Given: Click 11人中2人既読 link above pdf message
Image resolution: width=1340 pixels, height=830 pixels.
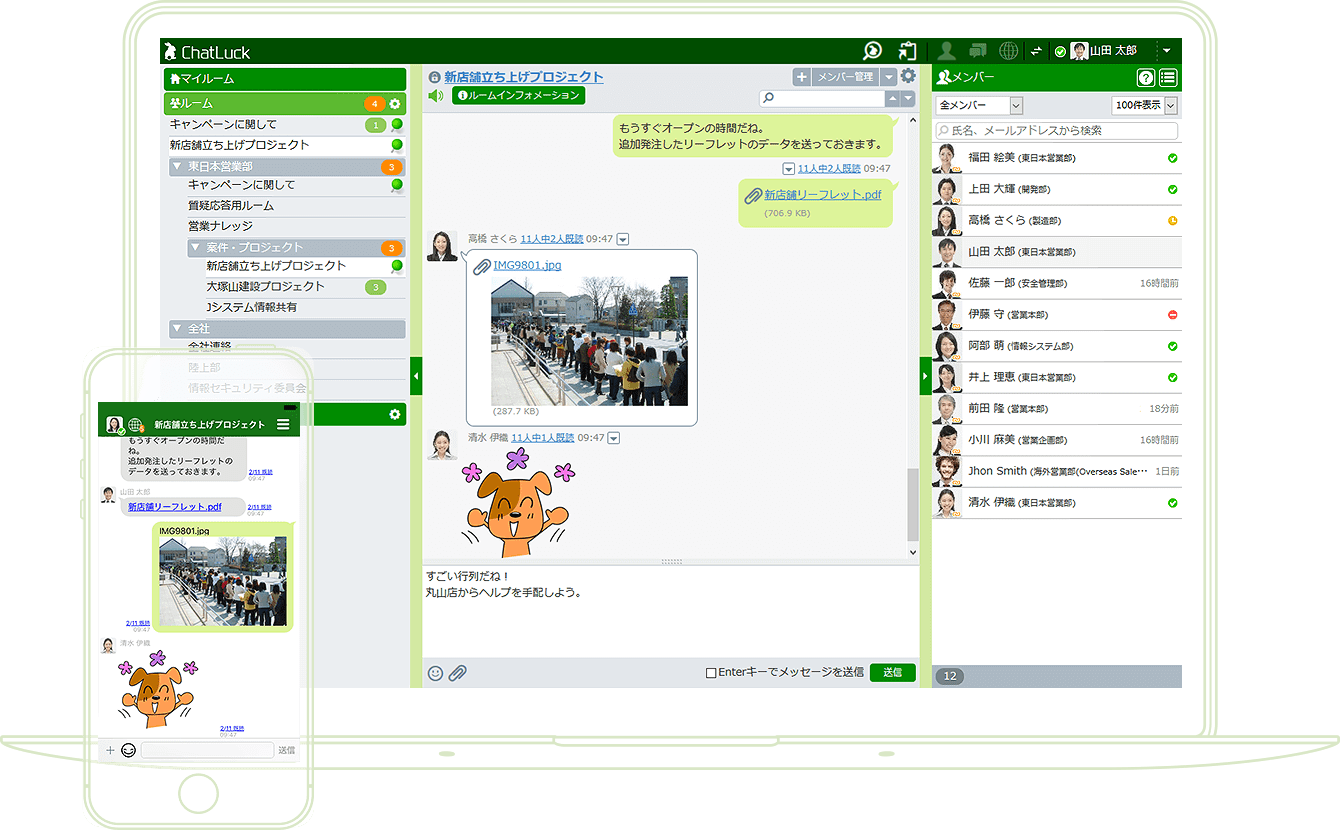Looking at the screenshot, I should pyautogui.click(x=829, y=169).
